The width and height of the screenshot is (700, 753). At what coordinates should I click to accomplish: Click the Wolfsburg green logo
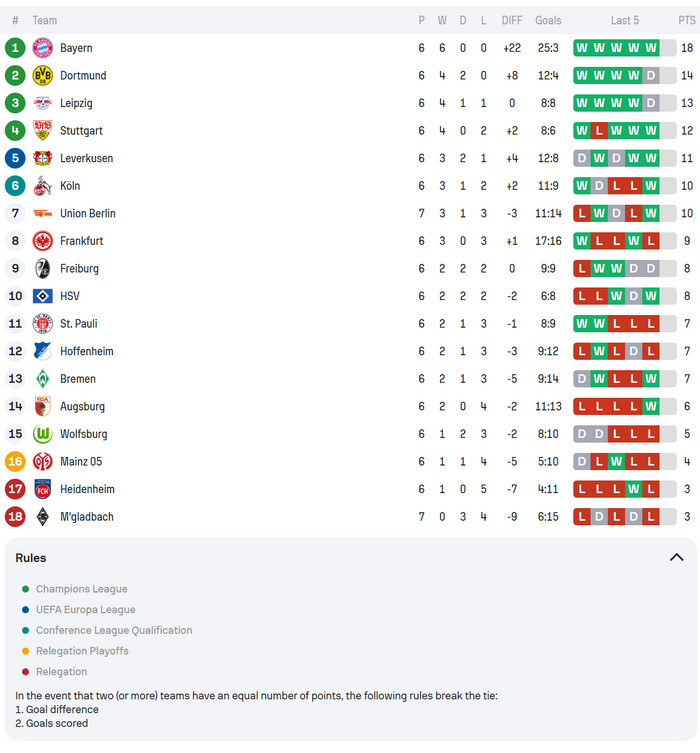(x=43, y=434)
